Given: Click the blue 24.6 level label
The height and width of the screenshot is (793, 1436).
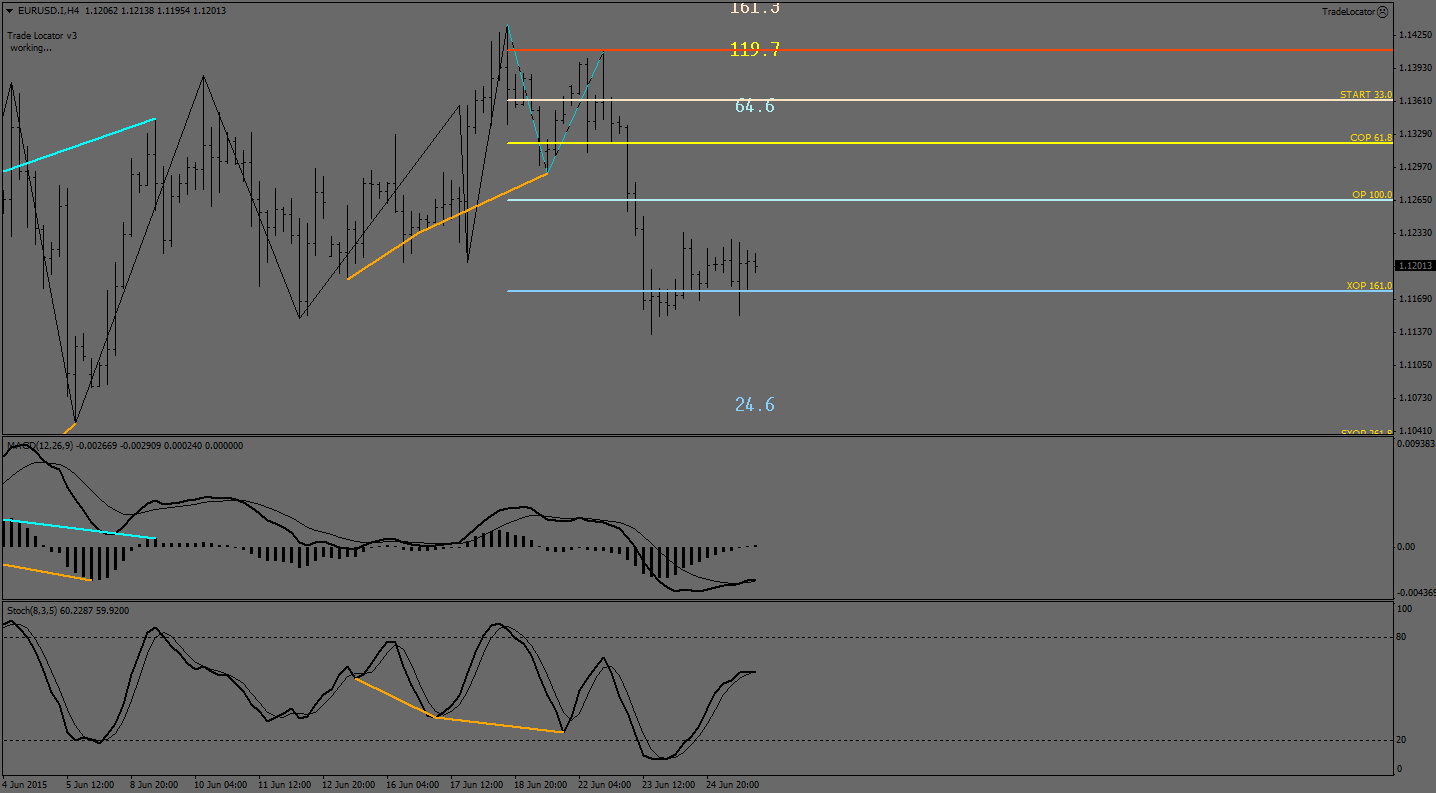Looking at the screenshot, I should pos(755,404).
